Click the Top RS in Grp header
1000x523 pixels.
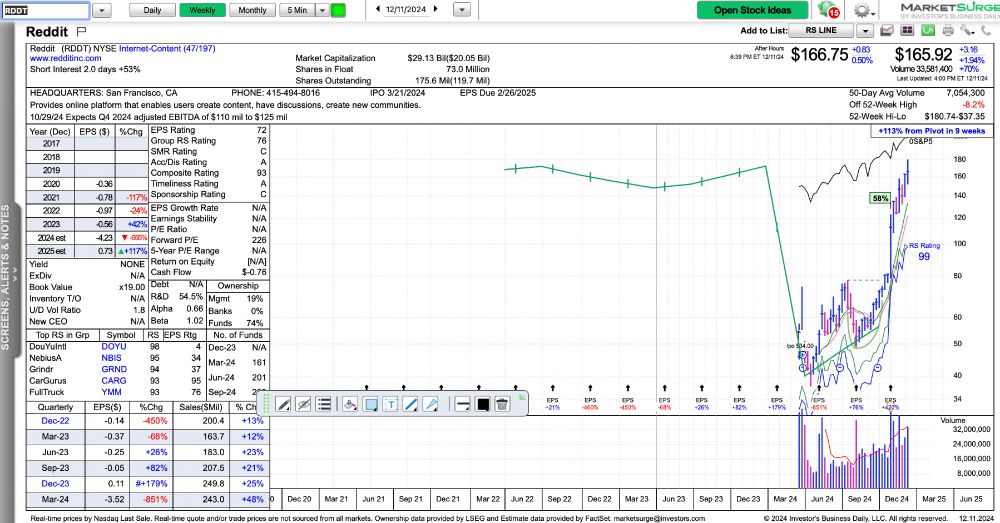[62, 335]
